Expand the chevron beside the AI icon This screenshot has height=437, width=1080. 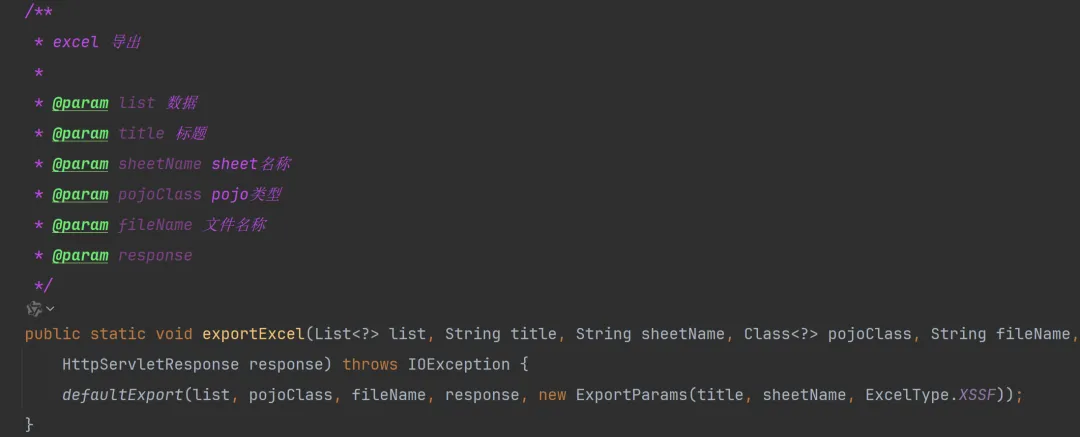pos(50,308)
